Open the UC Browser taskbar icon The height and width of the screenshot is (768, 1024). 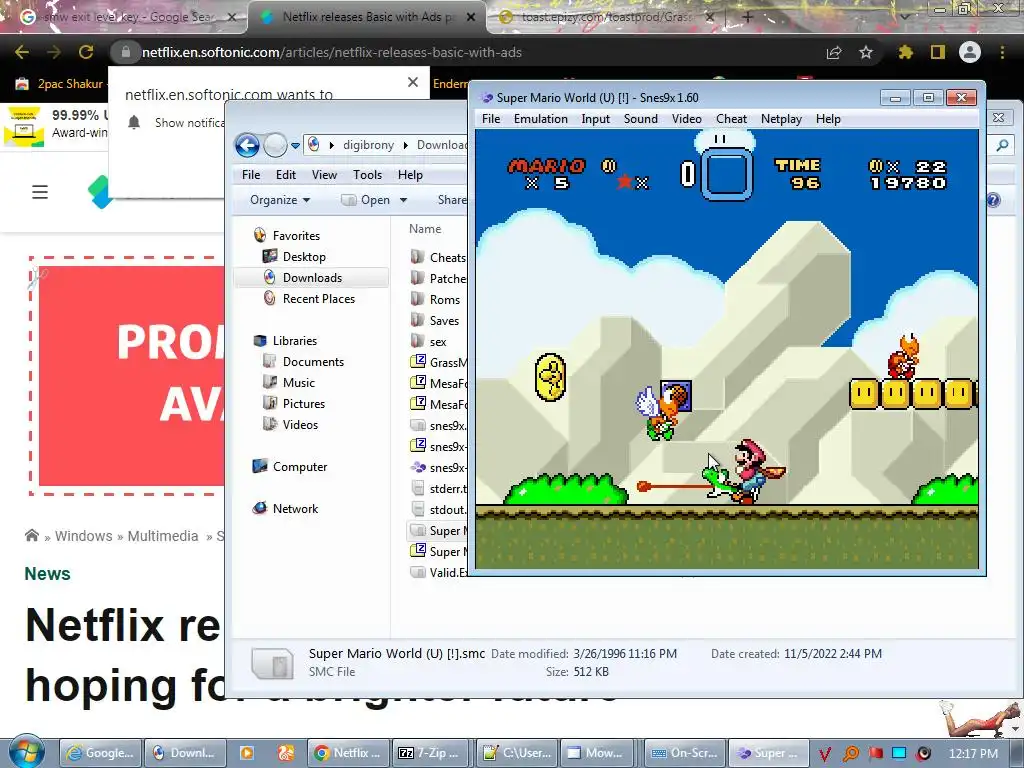[x=286, y=753]
